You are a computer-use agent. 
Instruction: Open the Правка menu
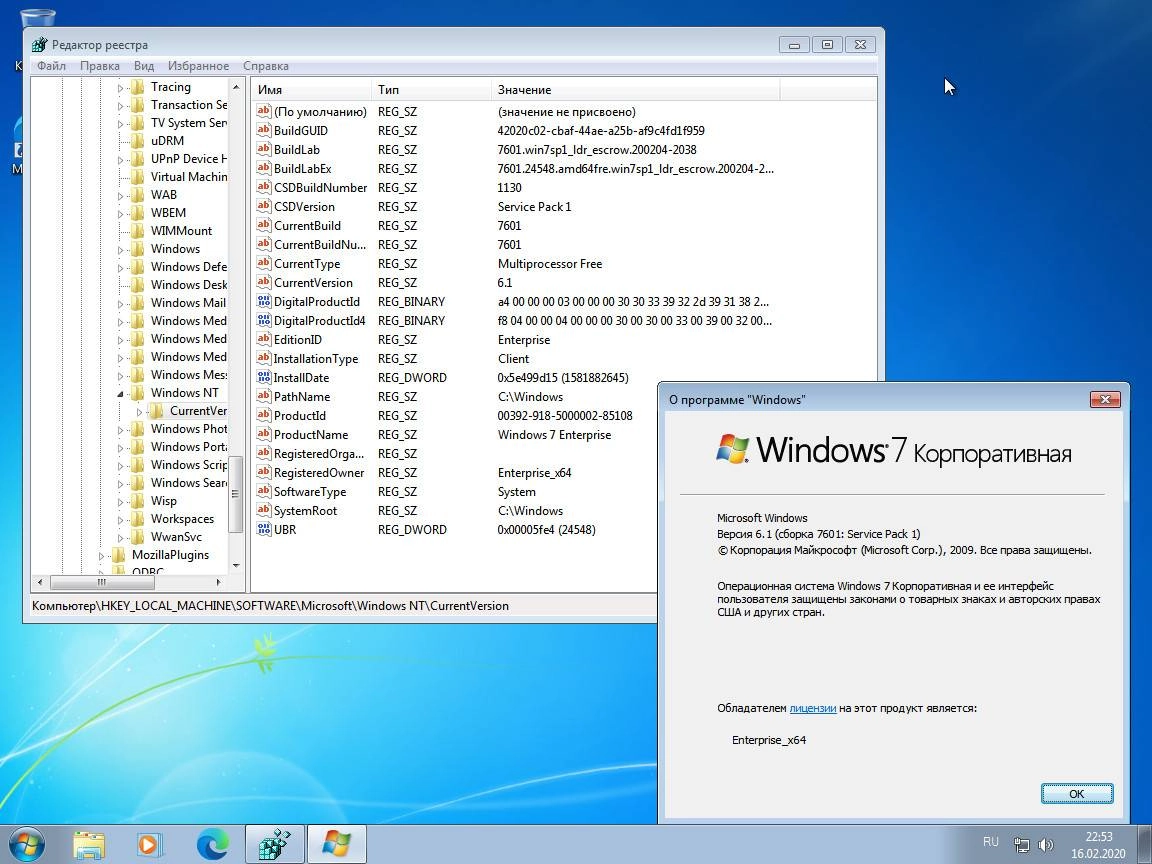click(99, 65)
